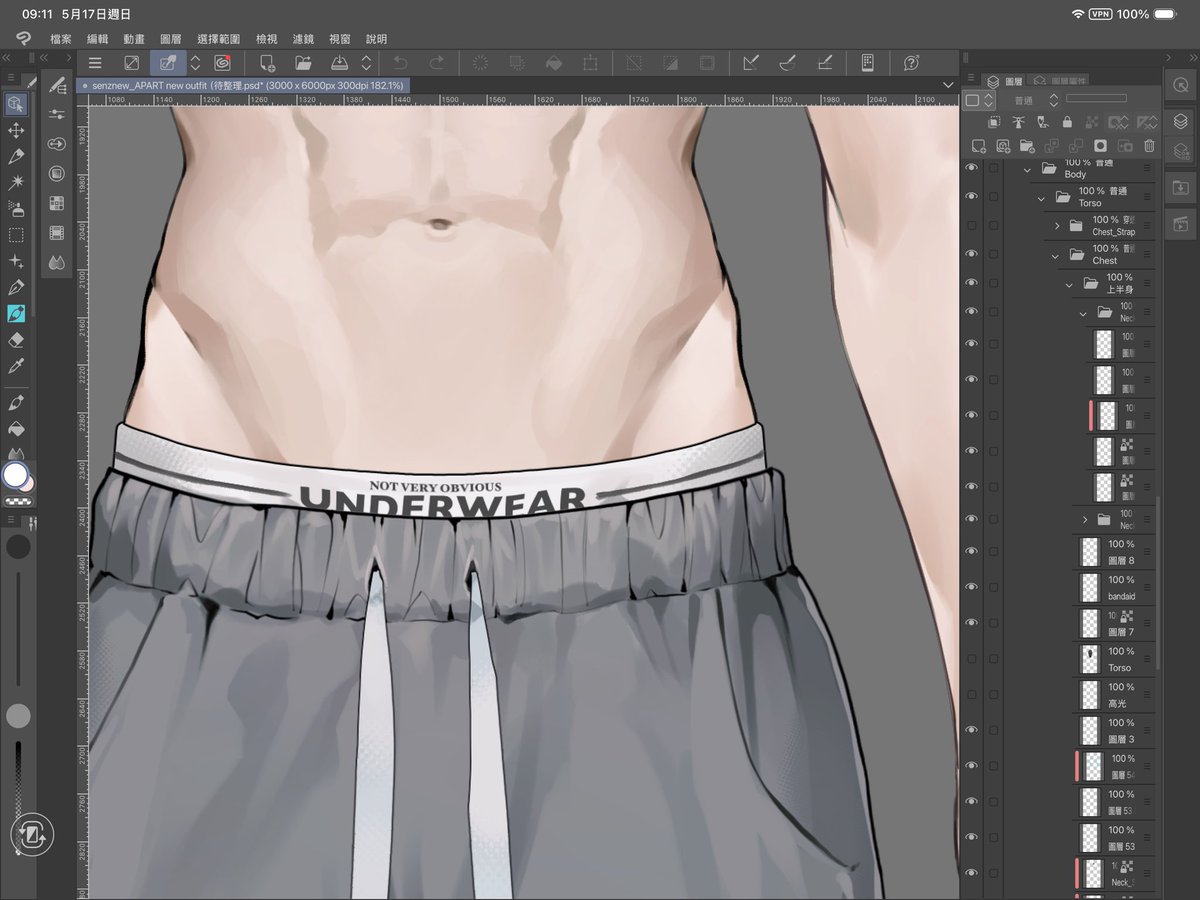Select the Eraser tool
The width and height of the screenshot is (1200, 900).
click(16, 340)
